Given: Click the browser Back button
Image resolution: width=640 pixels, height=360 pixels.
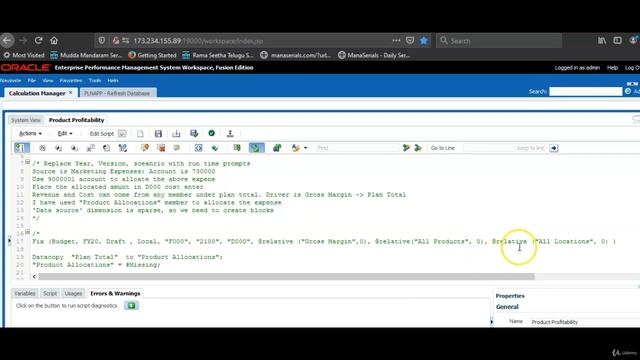Looking at the screenshot, I should click(7, 40).
